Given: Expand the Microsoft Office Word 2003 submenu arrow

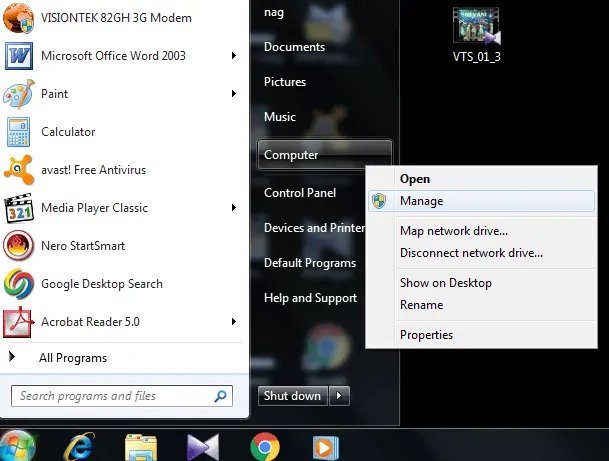Looking at the screenshot, I should (234, 56).
